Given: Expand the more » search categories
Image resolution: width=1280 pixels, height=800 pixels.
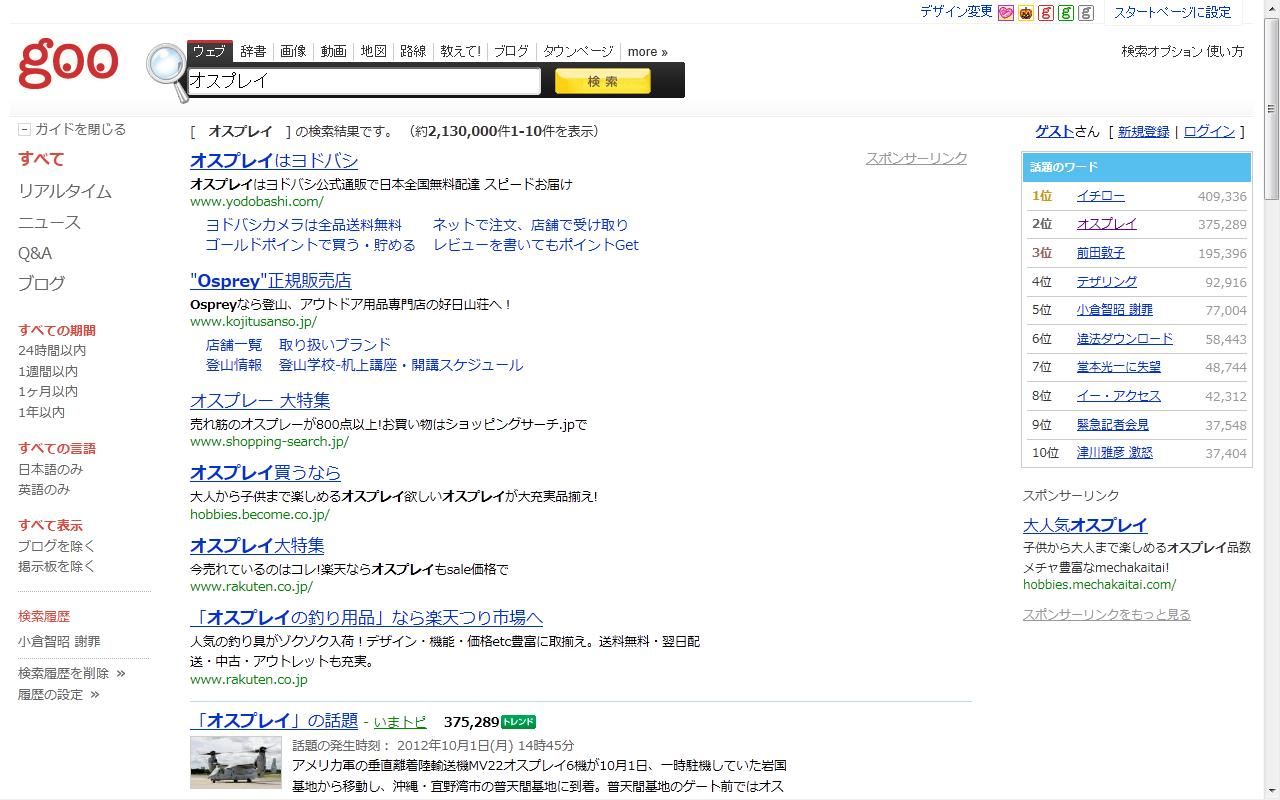Looking at the screenshot, I should click(647, 52).
